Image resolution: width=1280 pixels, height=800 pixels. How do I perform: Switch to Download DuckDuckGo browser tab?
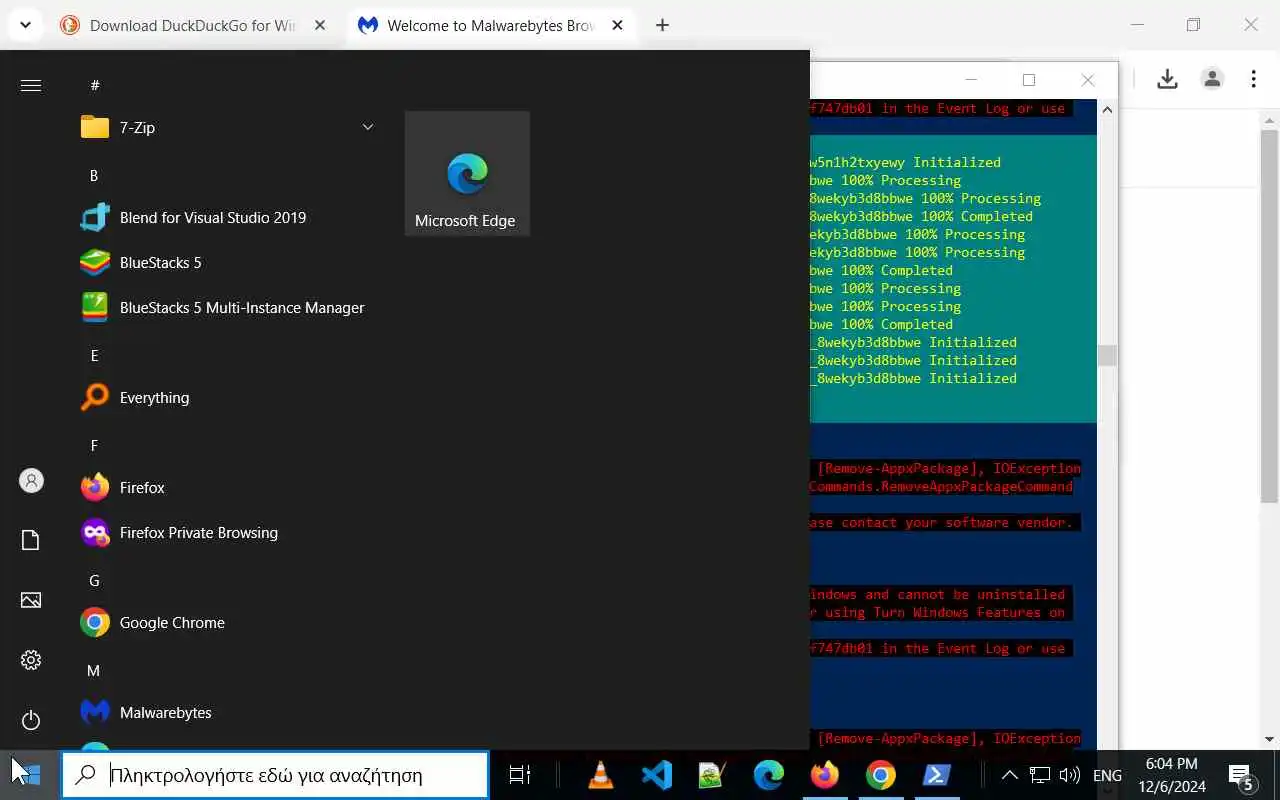coord(194,25)
